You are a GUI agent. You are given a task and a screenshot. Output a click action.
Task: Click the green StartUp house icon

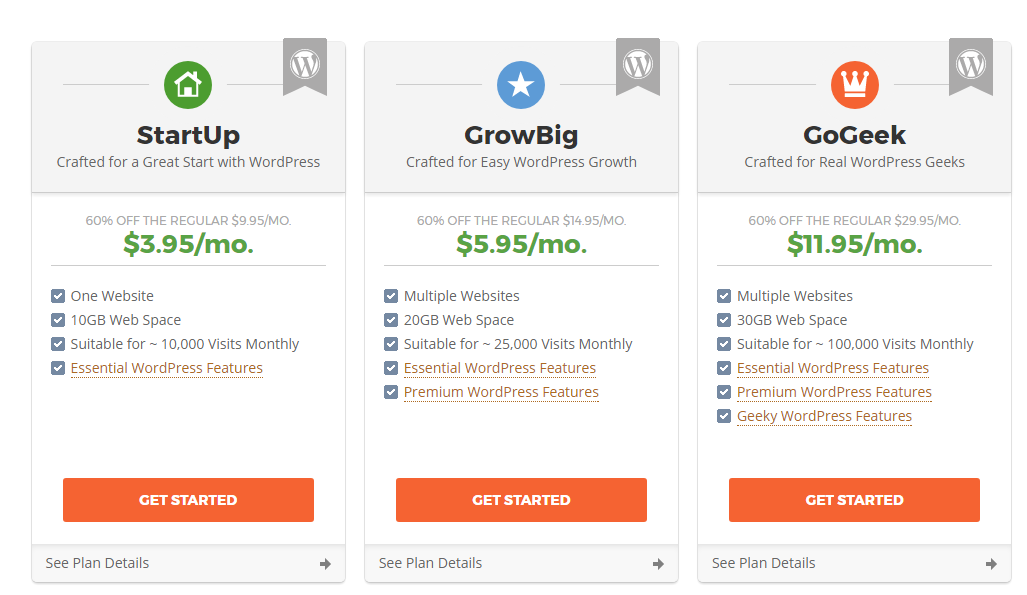coord(188,85)
